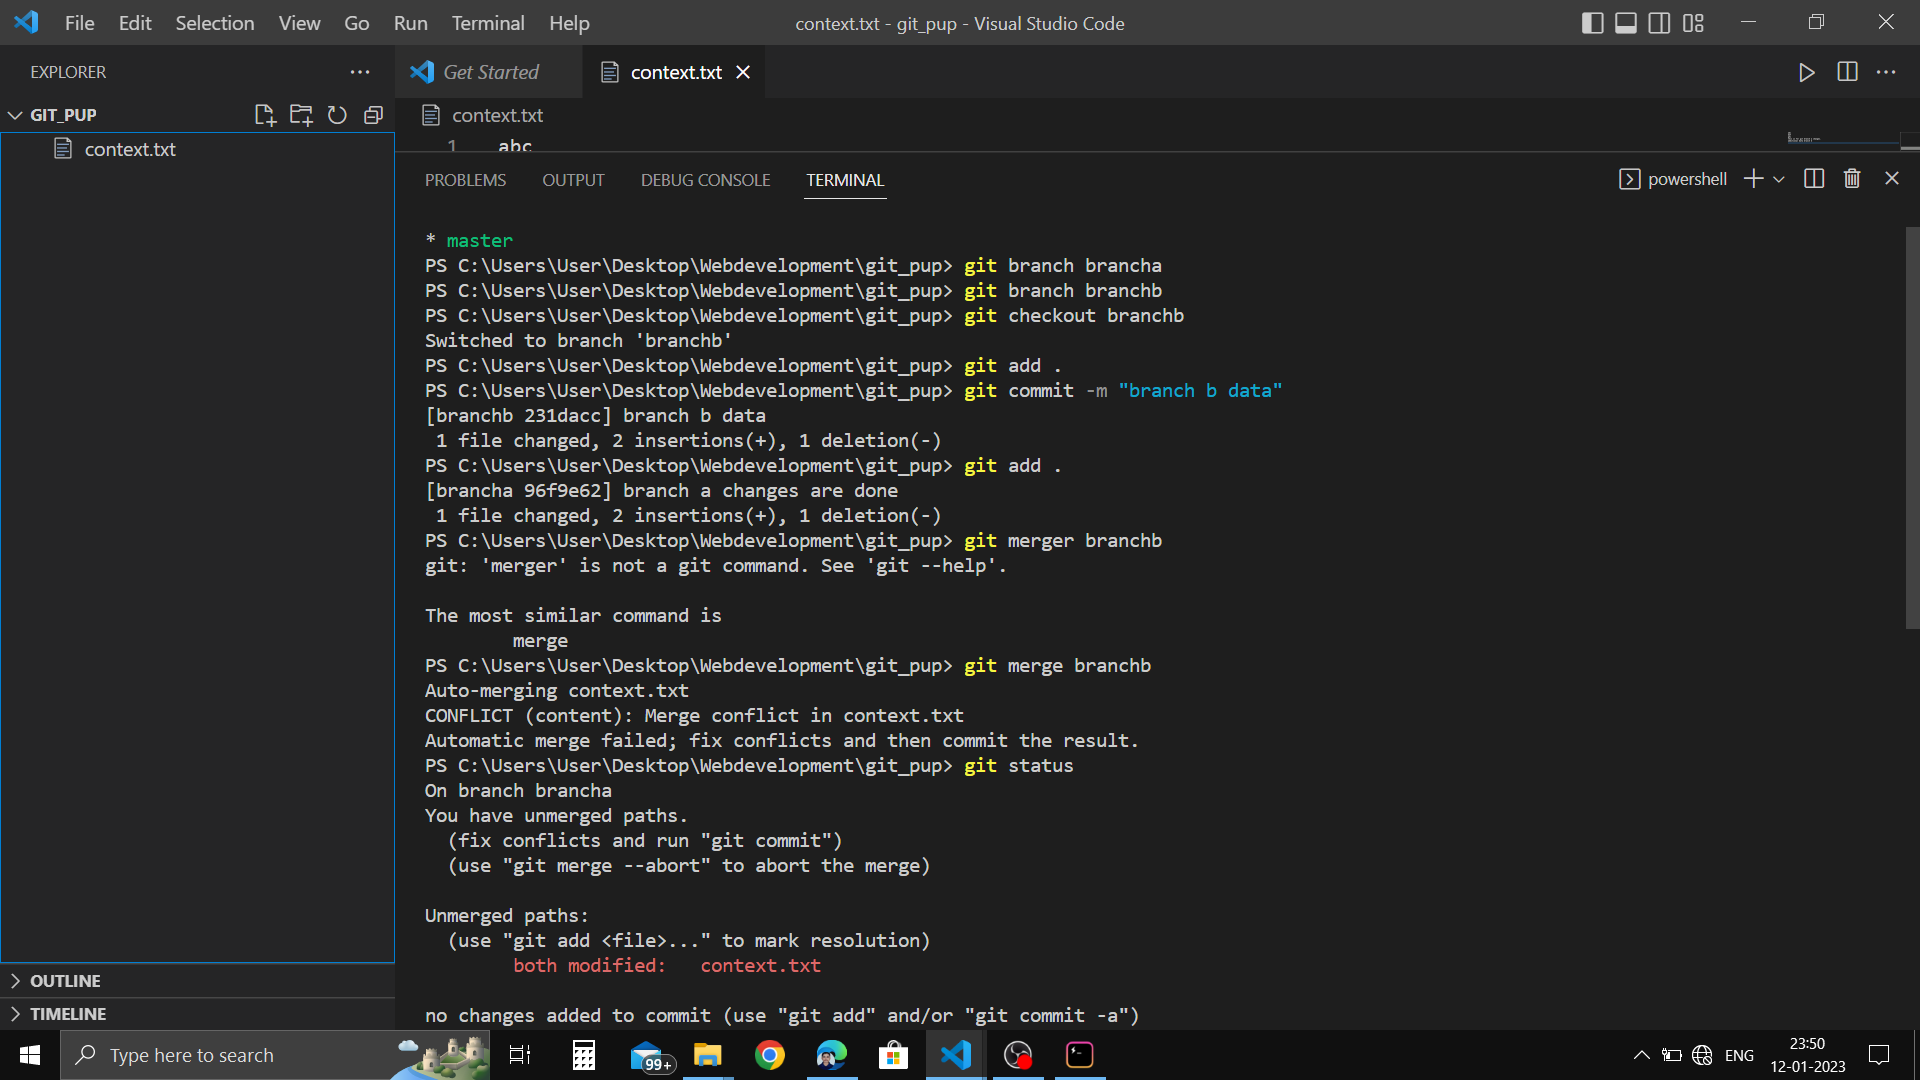The height and width of the screenshot is (1080, 1920).
Task: Open editor more actions ellipsis
Action: pyautogui.click(x=1886, y=72)
